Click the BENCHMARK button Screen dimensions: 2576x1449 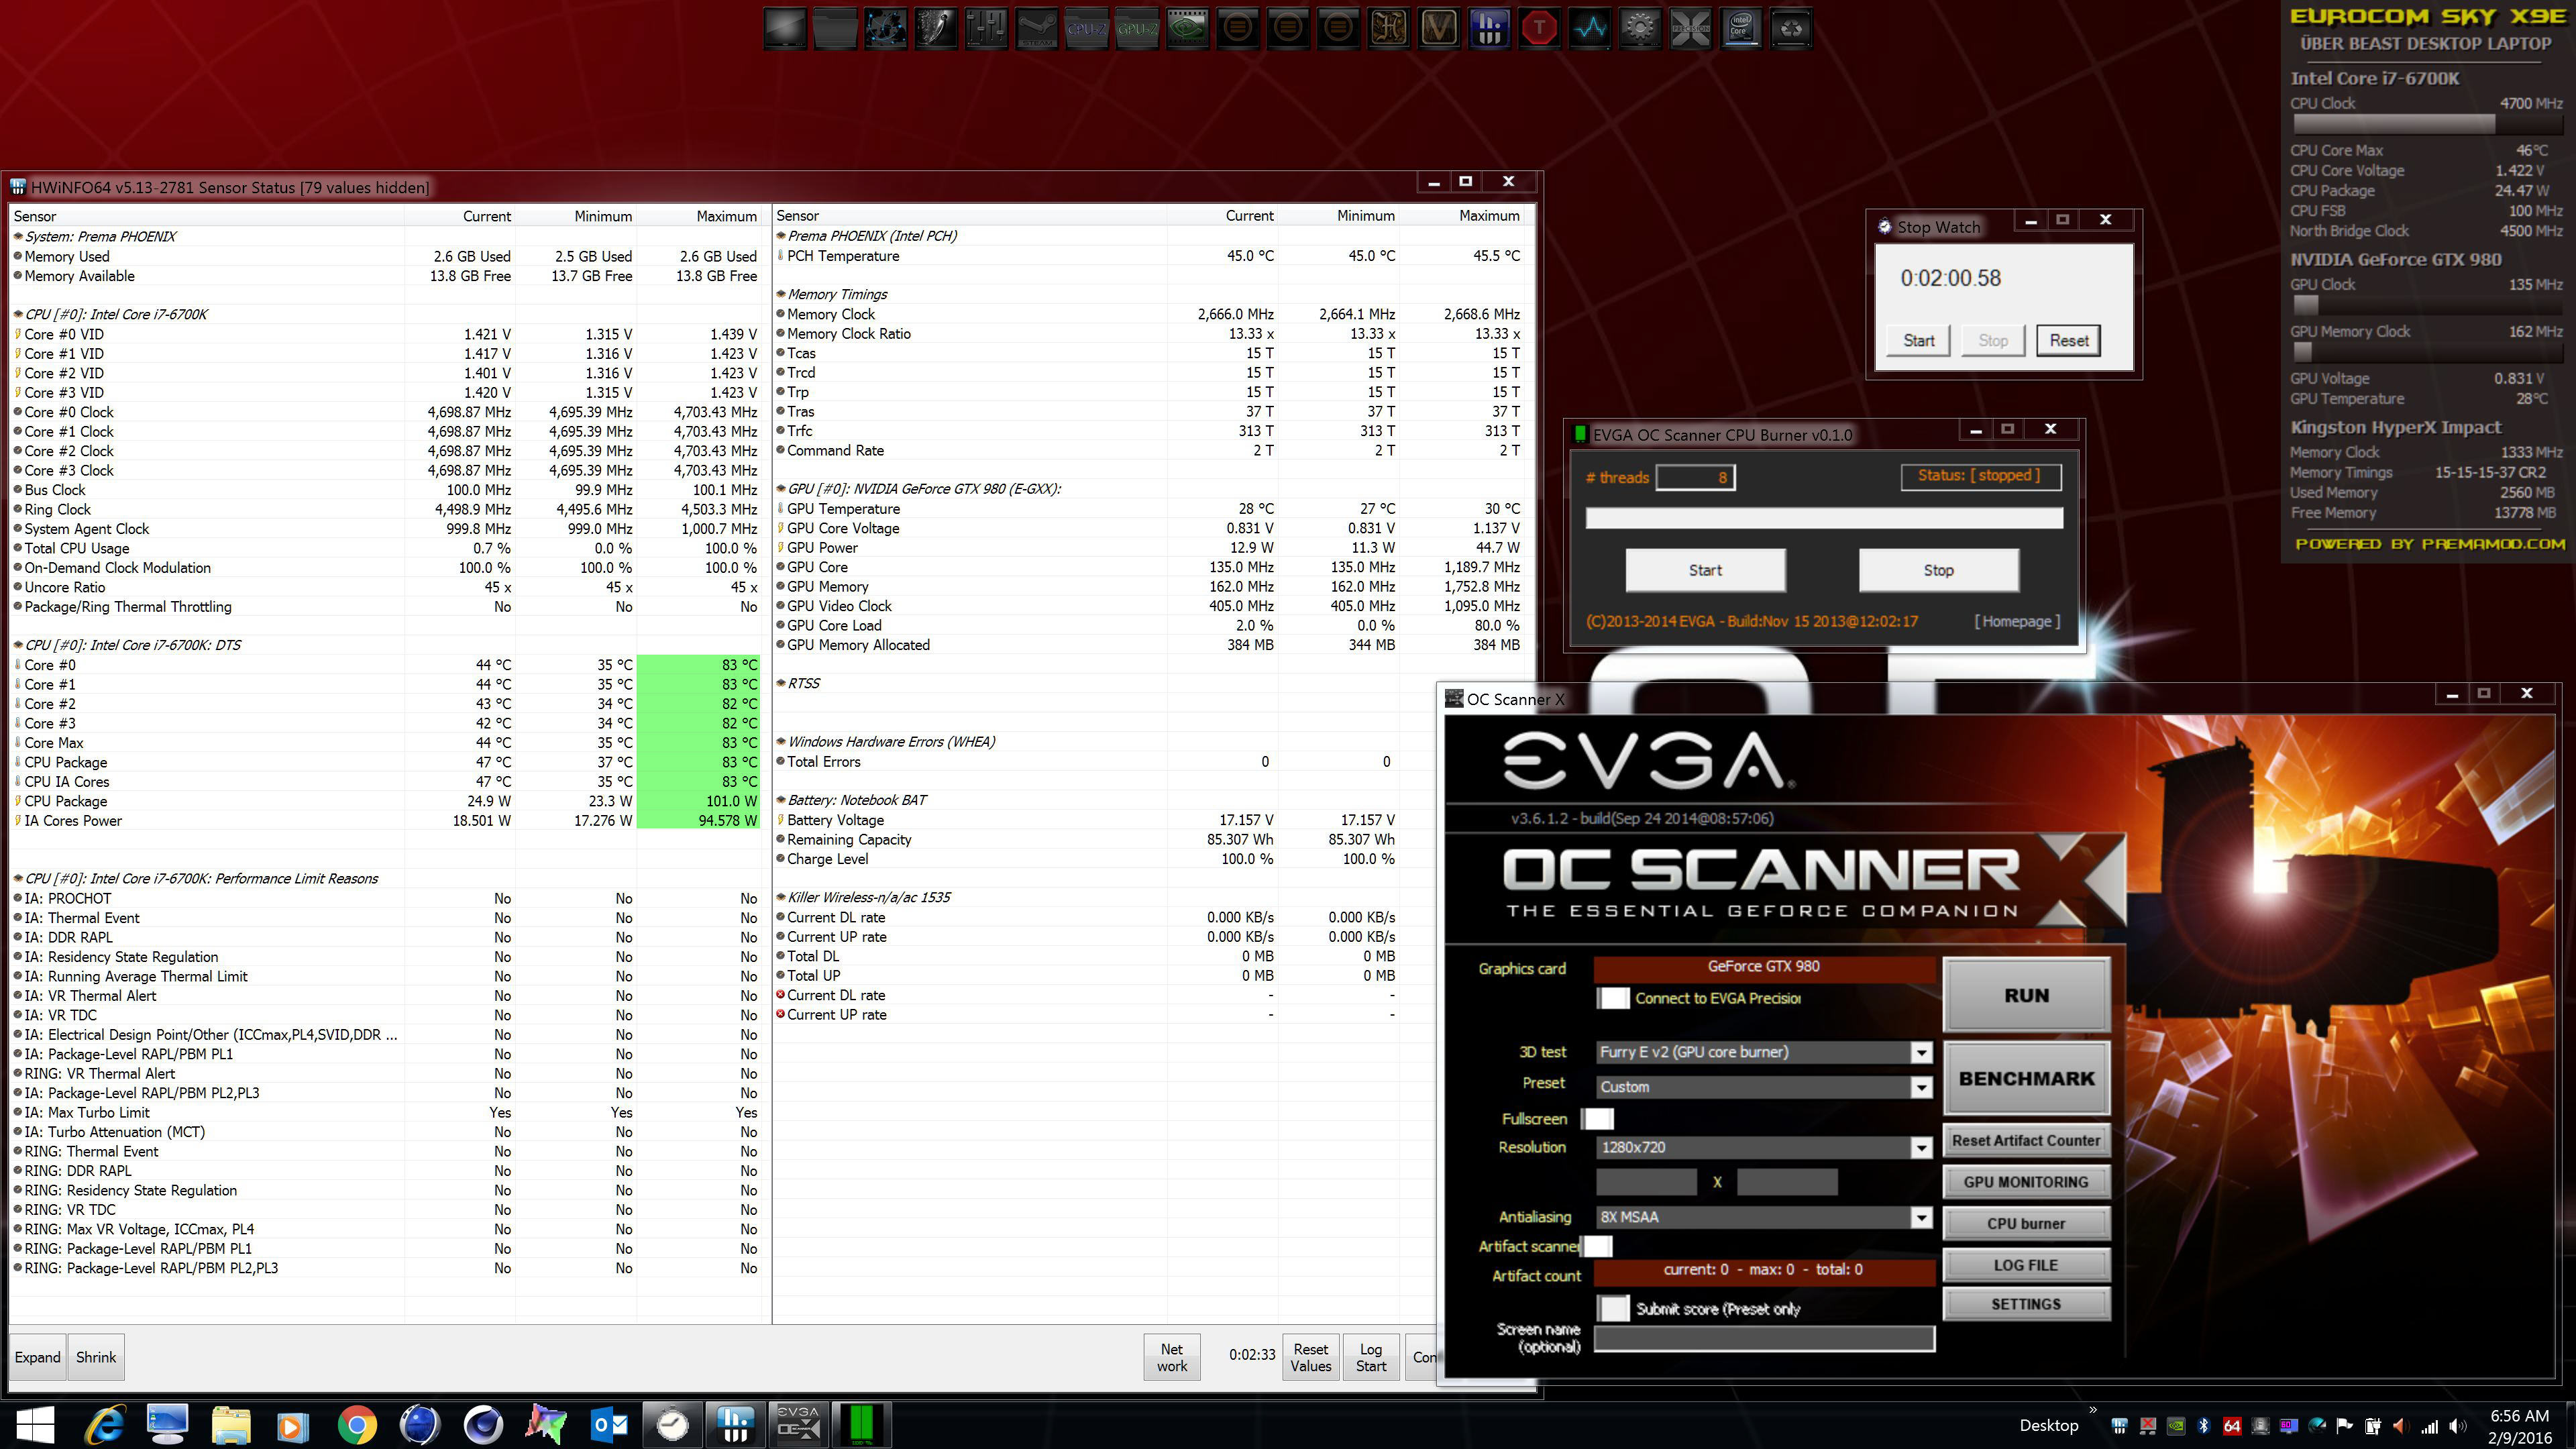point(2026,1078)
